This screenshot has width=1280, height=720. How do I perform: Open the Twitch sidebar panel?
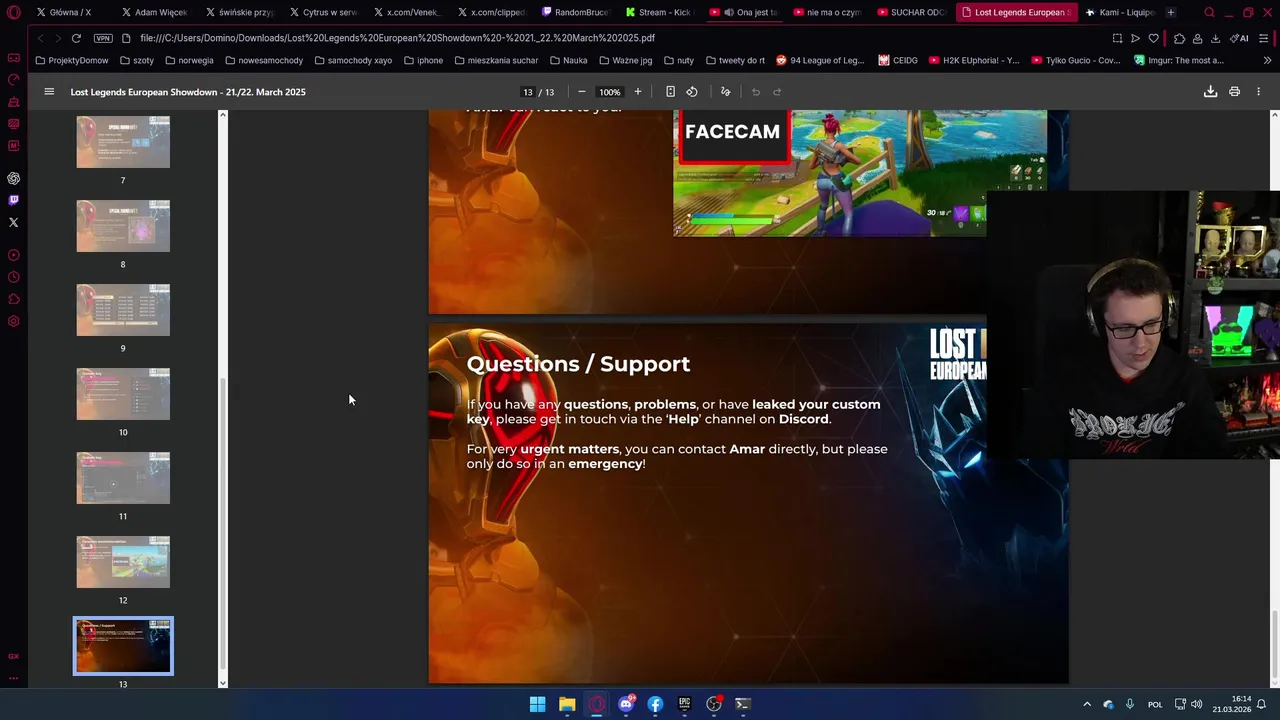coord(14,200)
